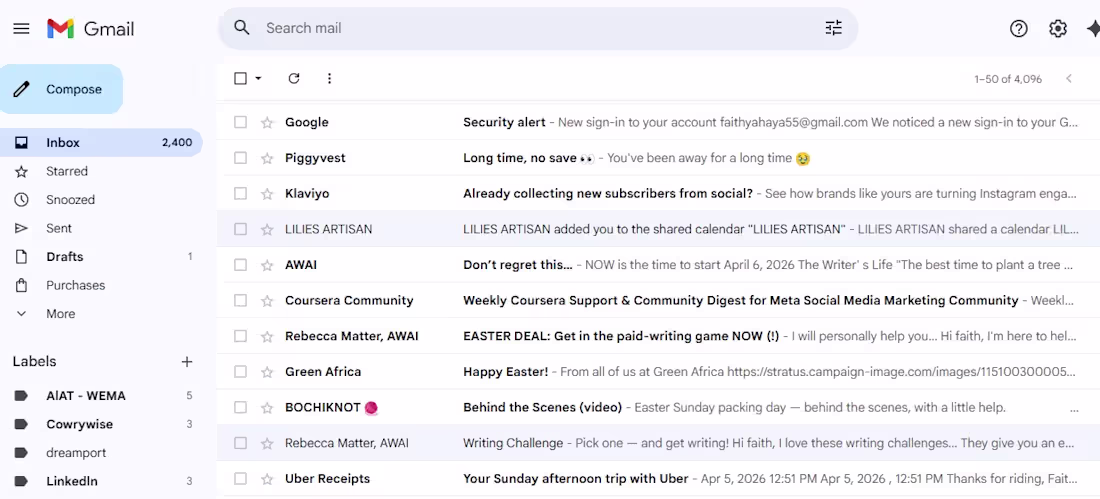The image size is (1100, 499).
Task: Star the Coursera Community email
Action: coord(267,301)
